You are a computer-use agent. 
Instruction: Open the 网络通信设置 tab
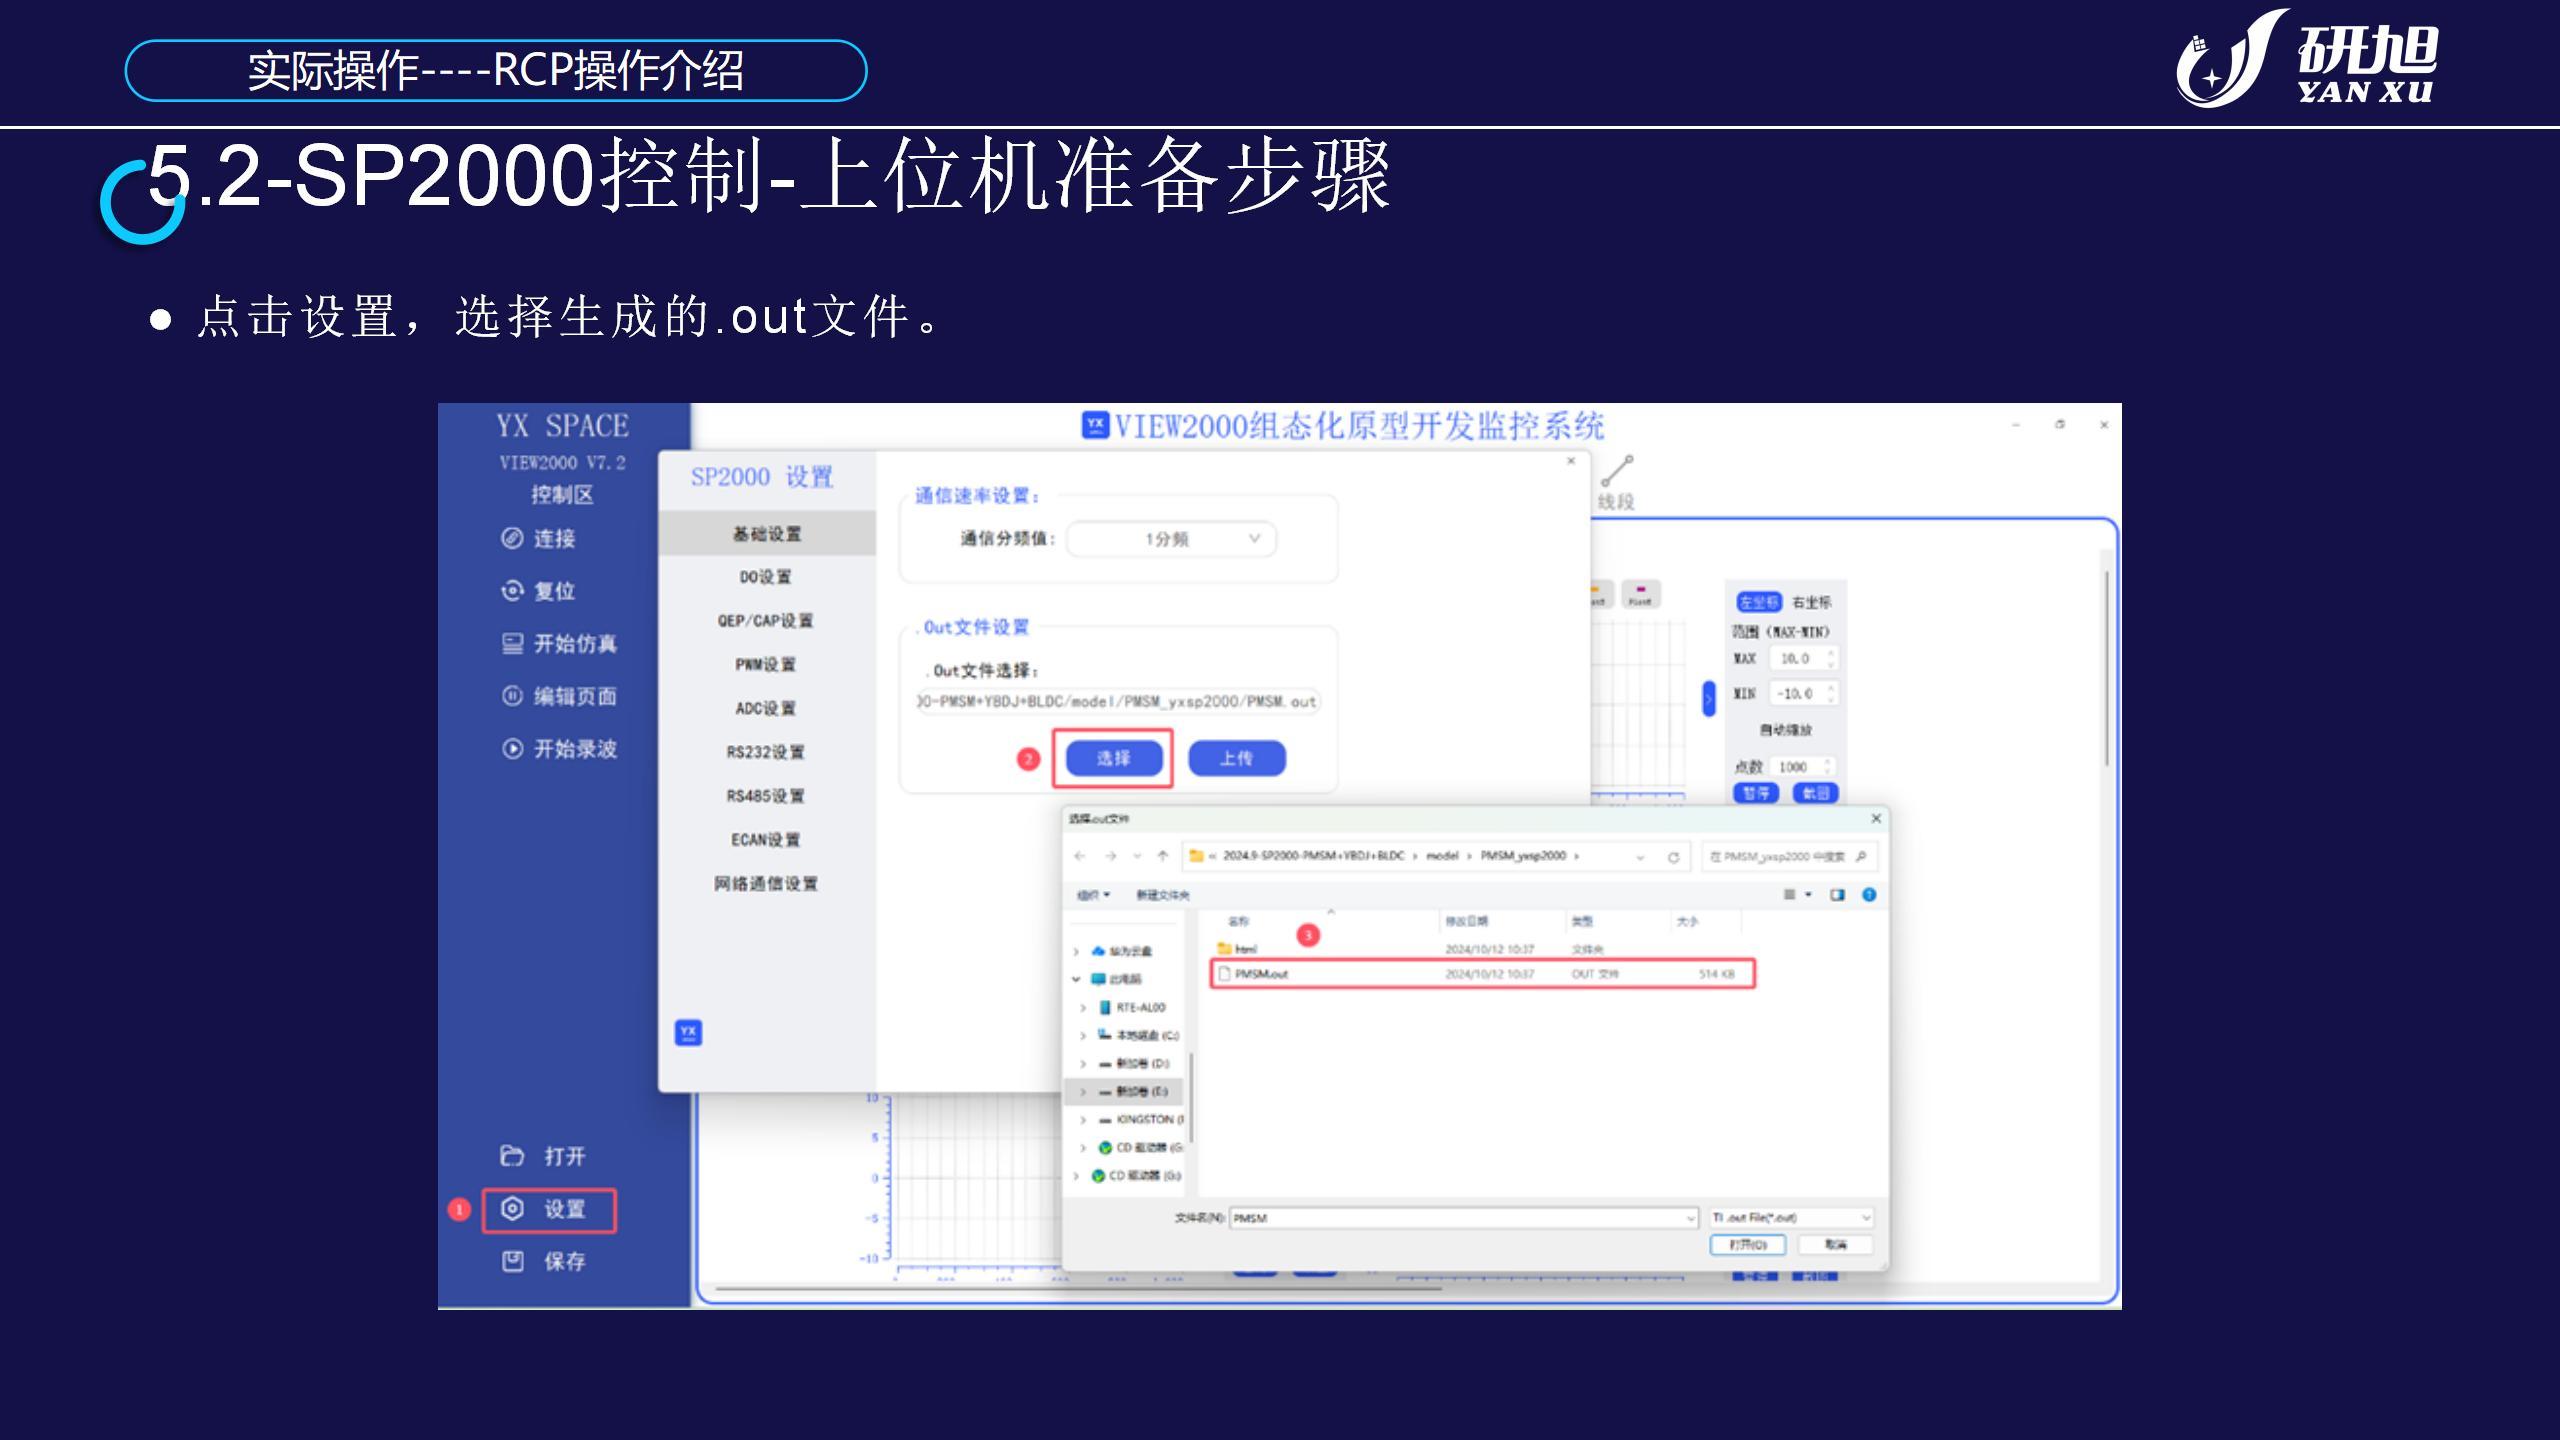[767, 884]
